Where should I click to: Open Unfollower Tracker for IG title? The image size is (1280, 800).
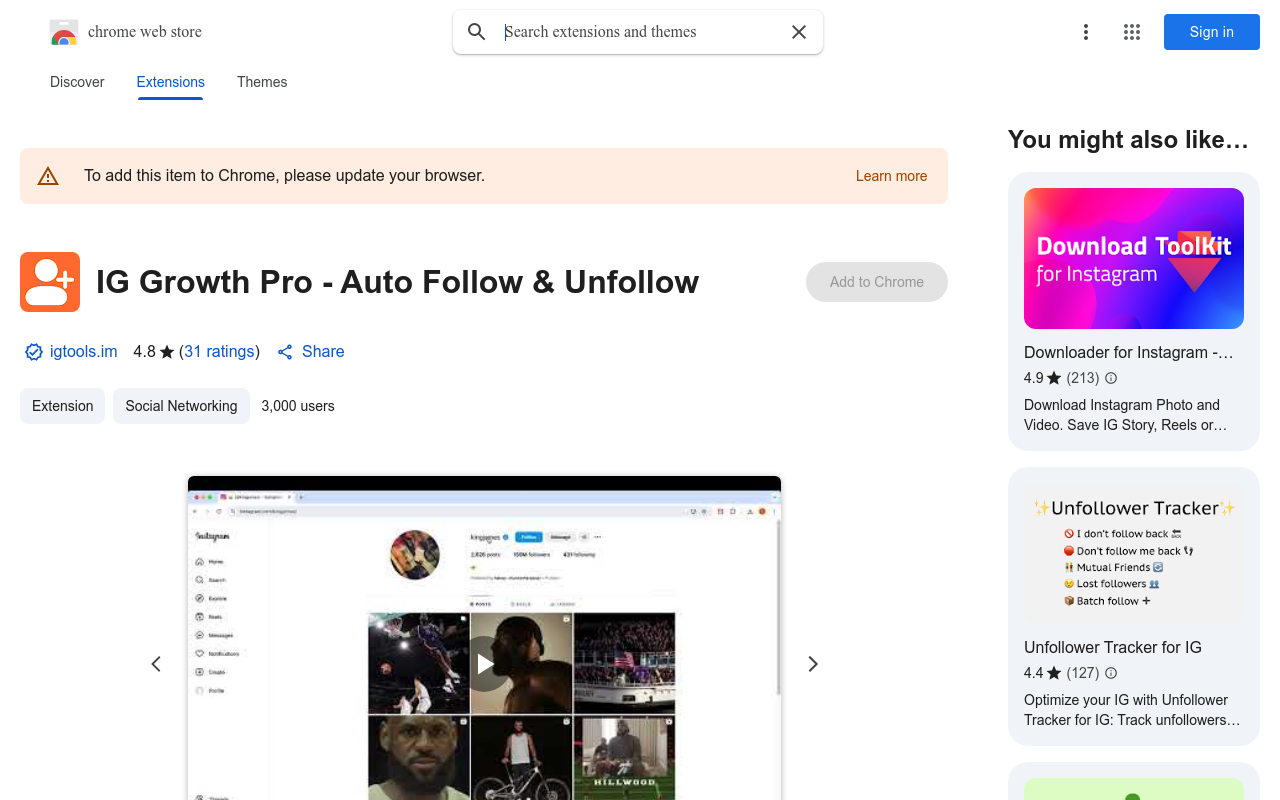tap(1113, 647)
